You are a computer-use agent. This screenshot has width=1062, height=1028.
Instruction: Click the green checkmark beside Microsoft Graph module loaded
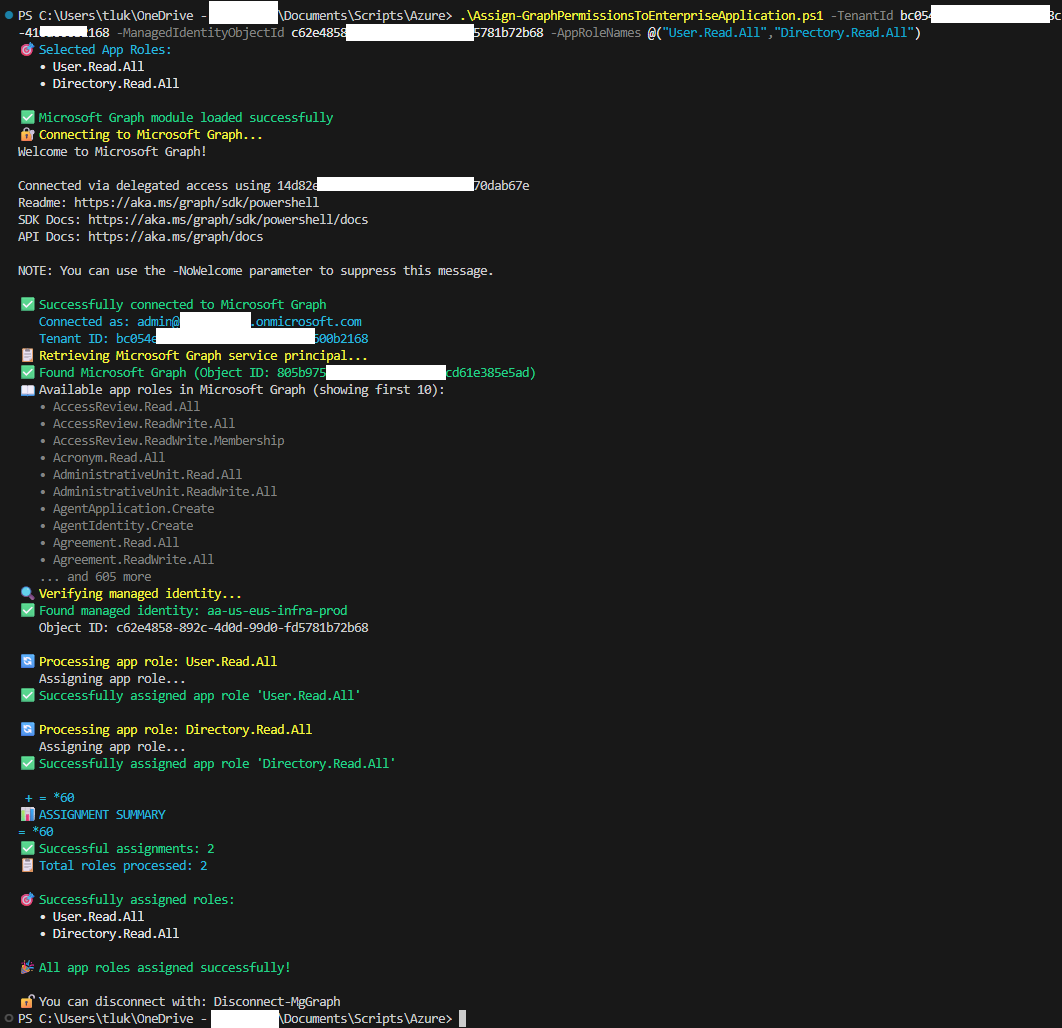point(27,118)
